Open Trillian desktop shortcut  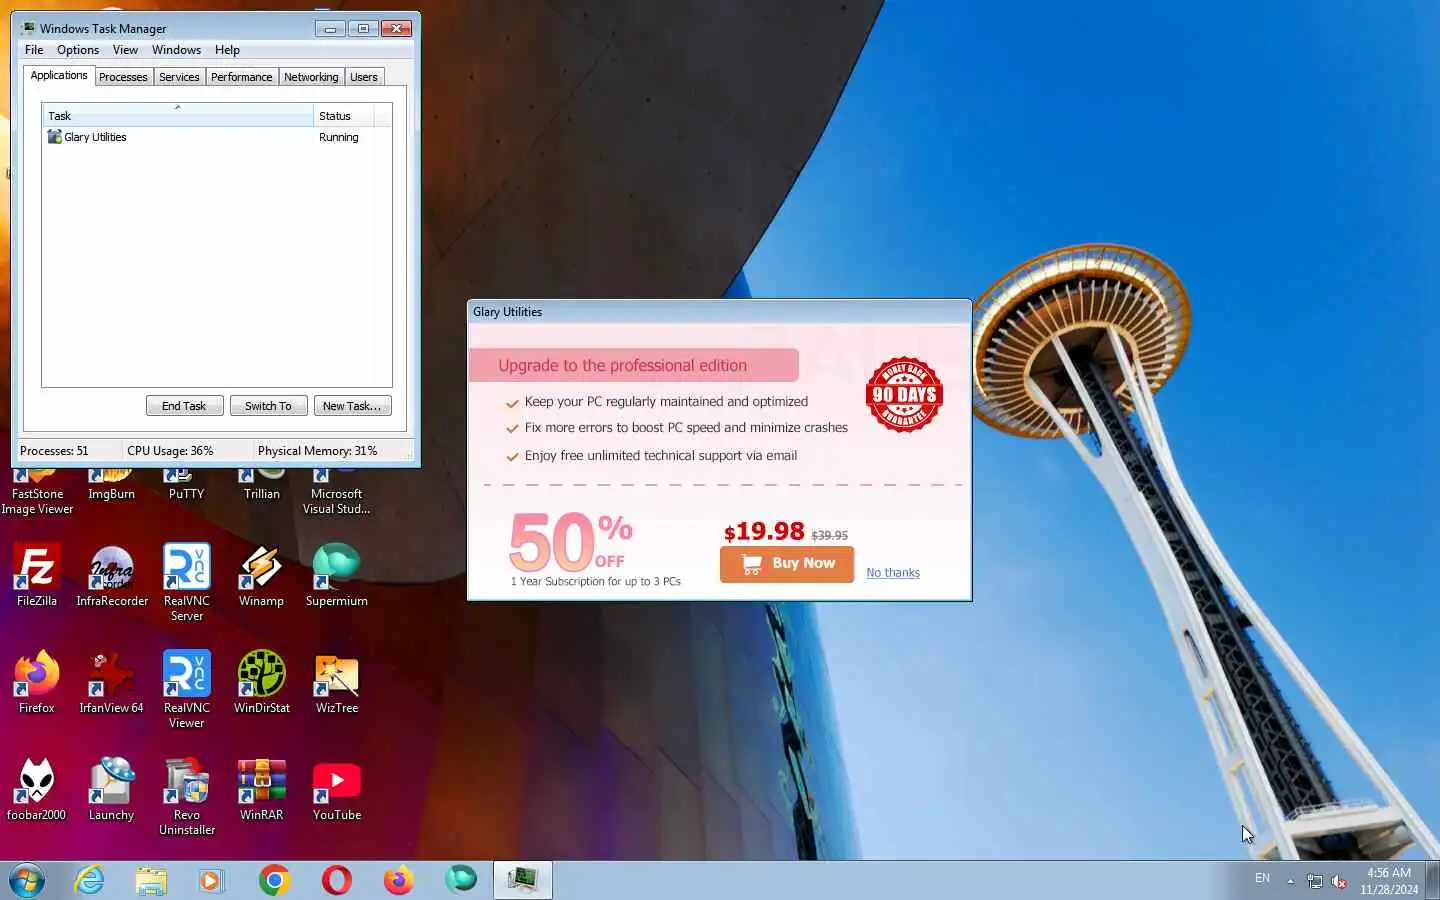[262, 483]
